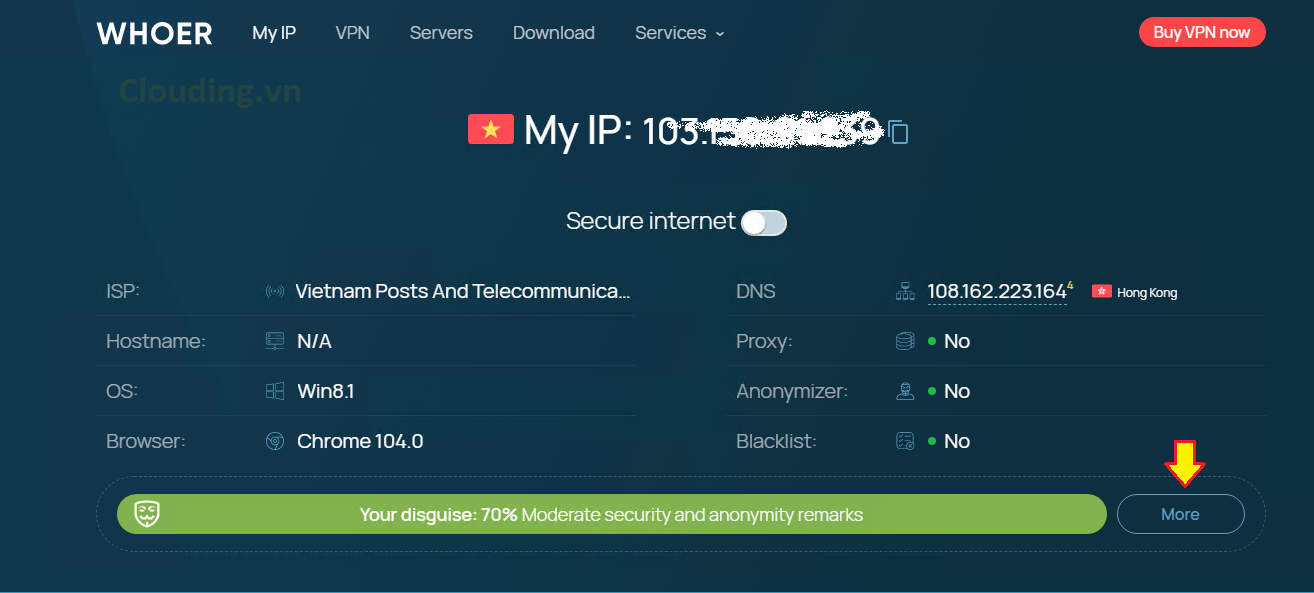Click the More button under the yellow arrow
The height and width of the screenshot is (593, 1314).
pyautogui.click(x=1180, y=514)
